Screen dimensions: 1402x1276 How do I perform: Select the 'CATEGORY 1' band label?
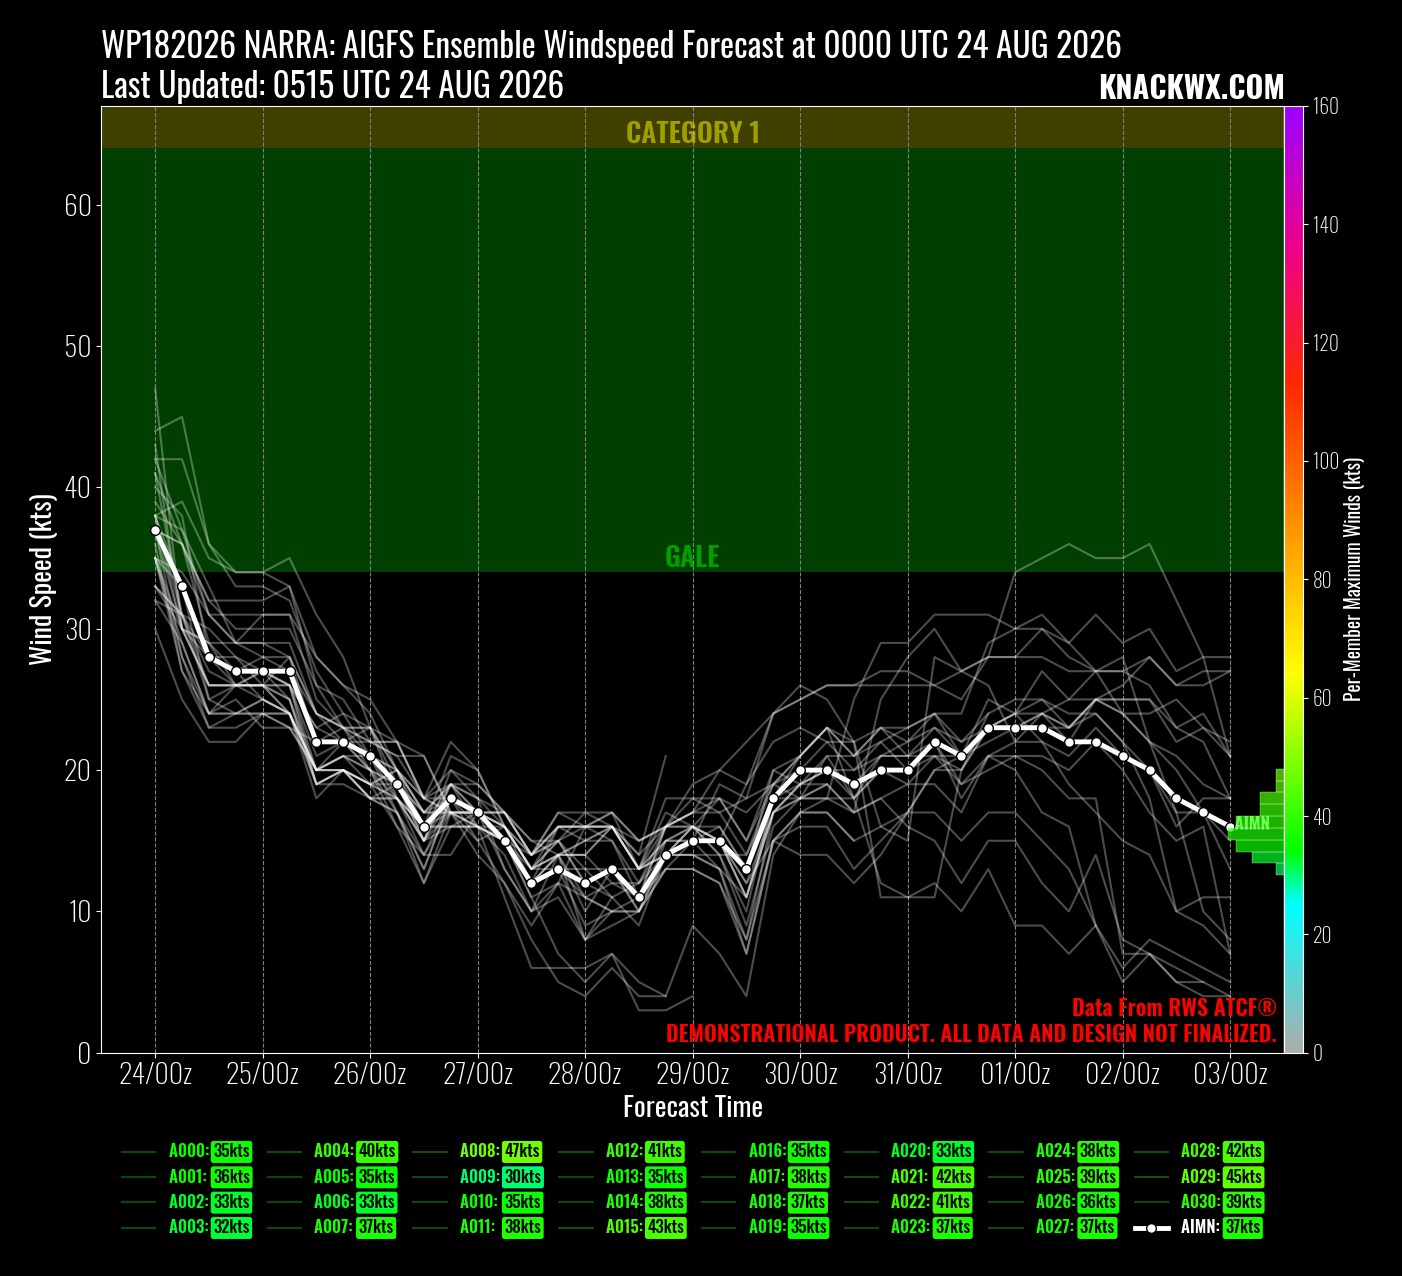click(693, 132)
